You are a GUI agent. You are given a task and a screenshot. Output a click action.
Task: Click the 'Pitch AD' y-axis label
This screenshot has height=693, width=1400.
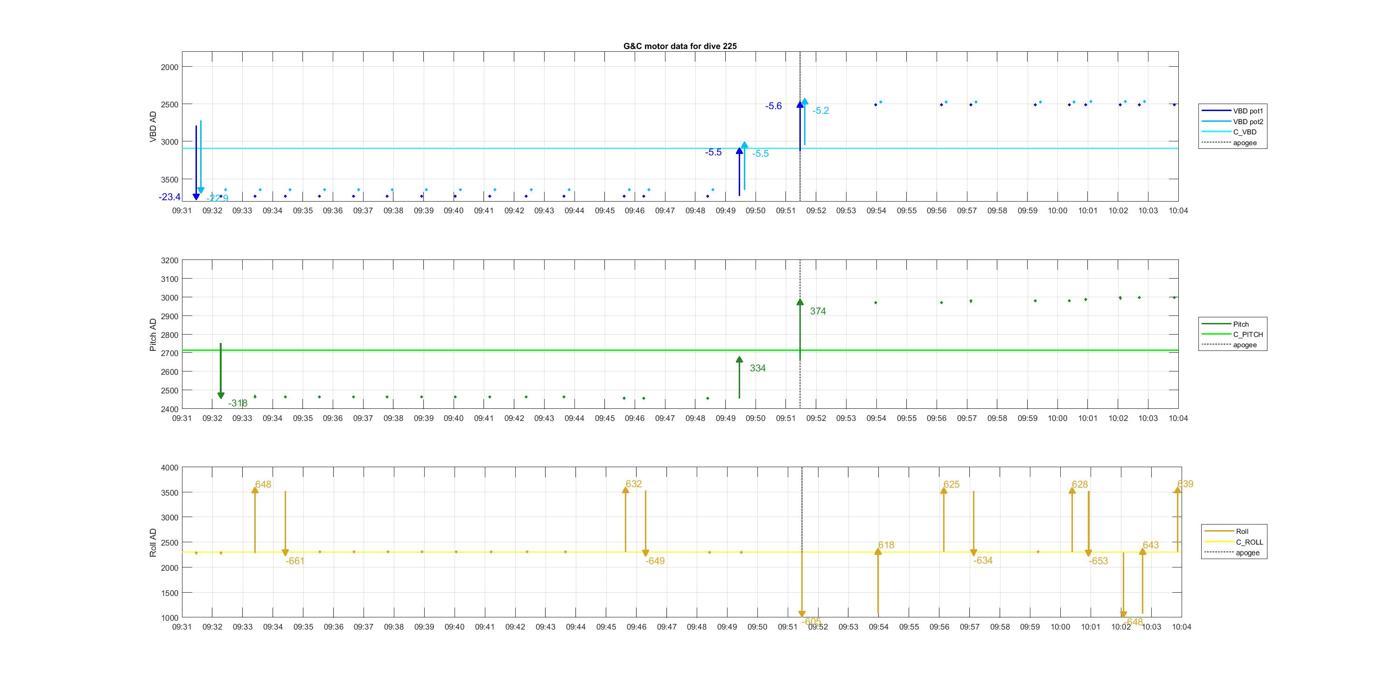coord(154,335)
